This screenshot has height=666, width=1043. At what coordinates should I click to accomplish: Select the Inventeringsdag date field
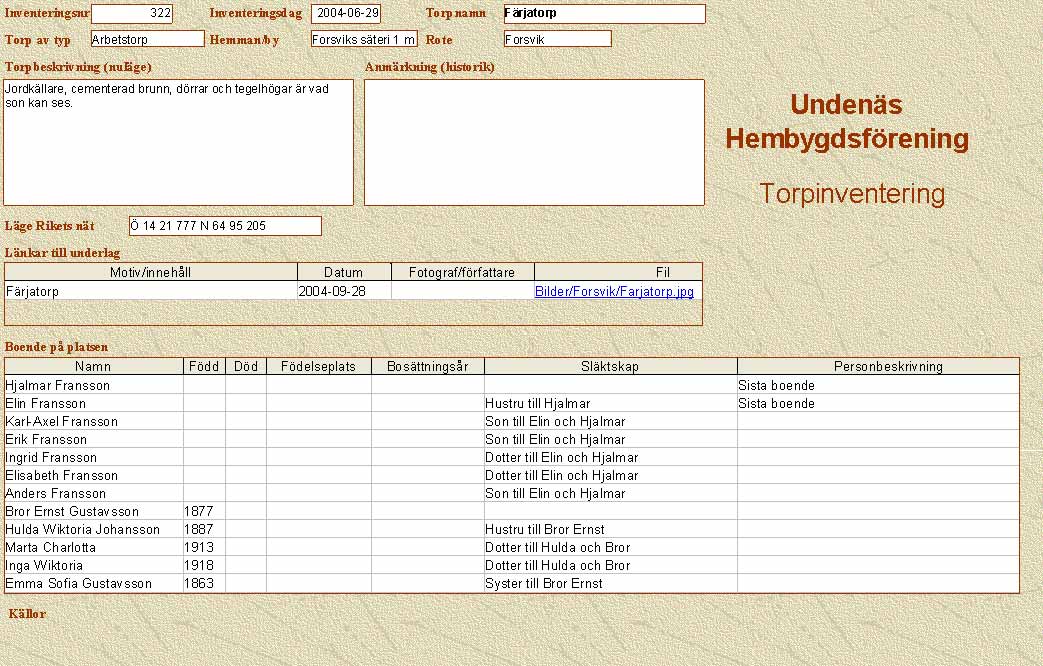[346, 14]
